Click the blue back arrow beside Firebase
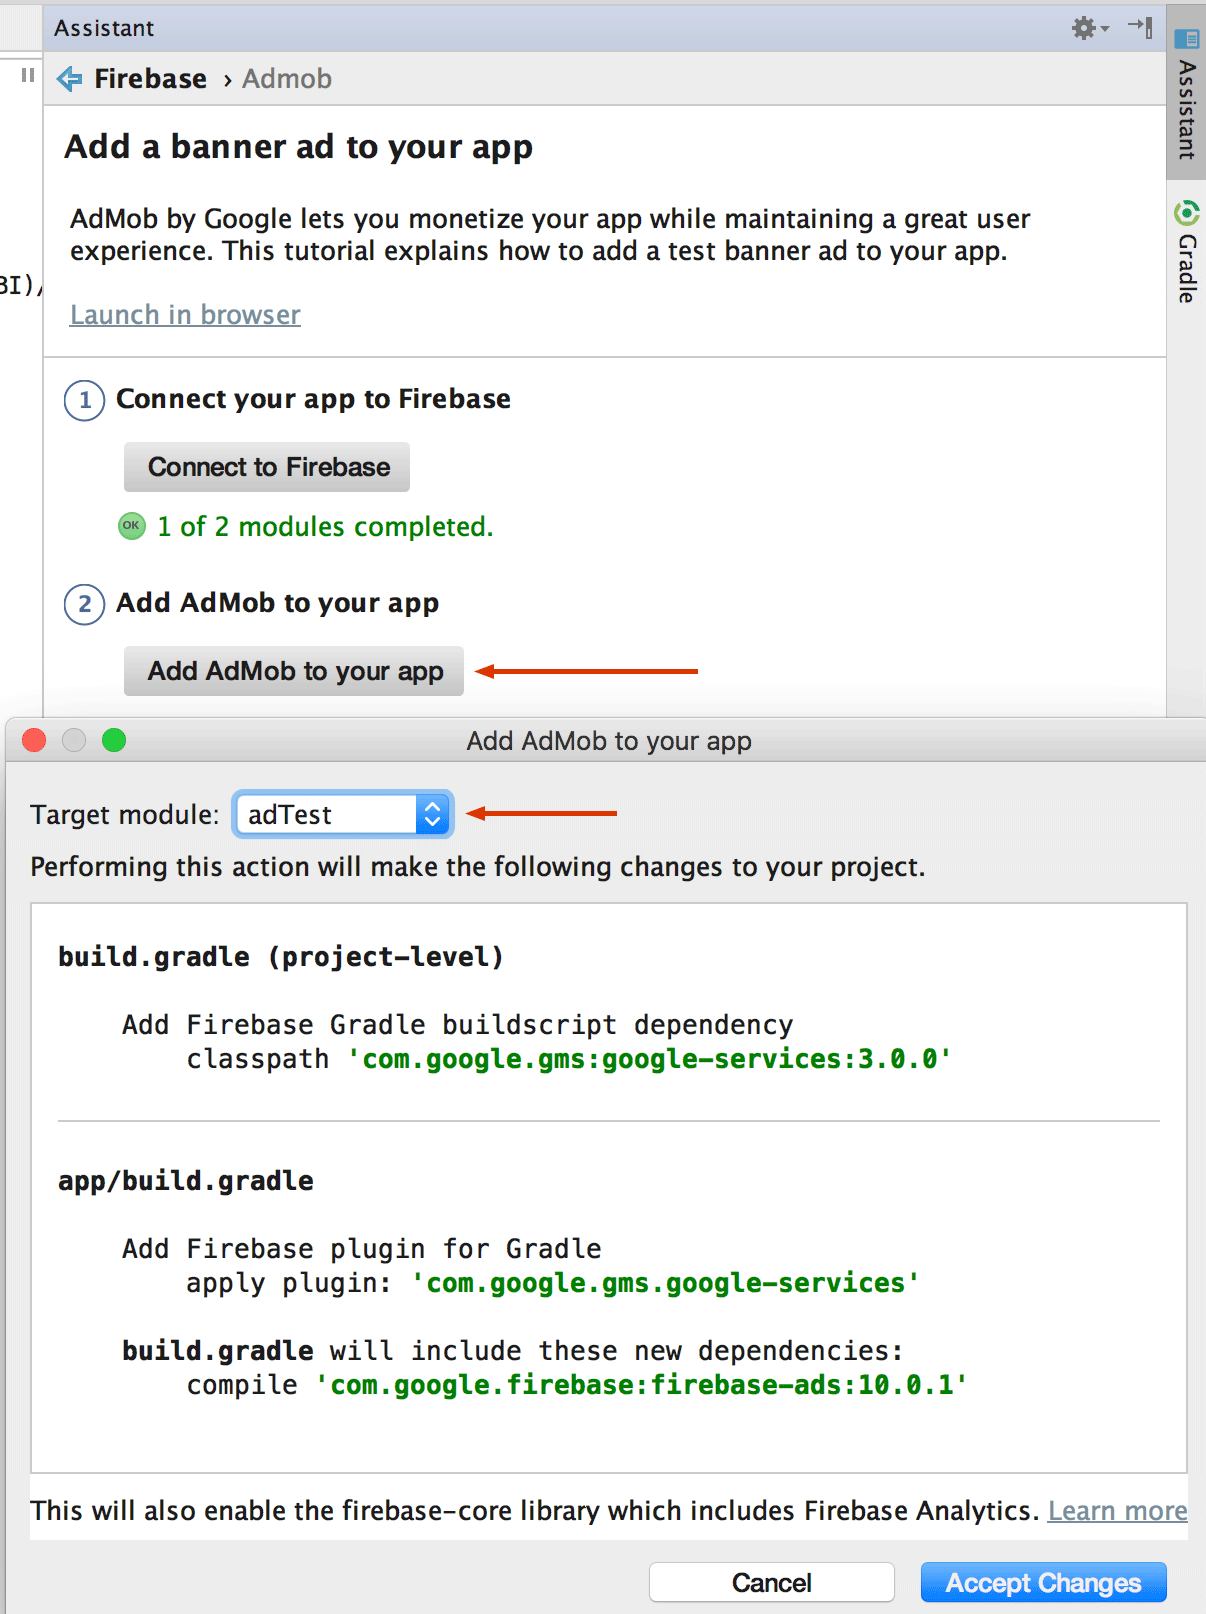Image resolution: width=1206 pixels, height=1614 pixels. (x=70, y=79)
